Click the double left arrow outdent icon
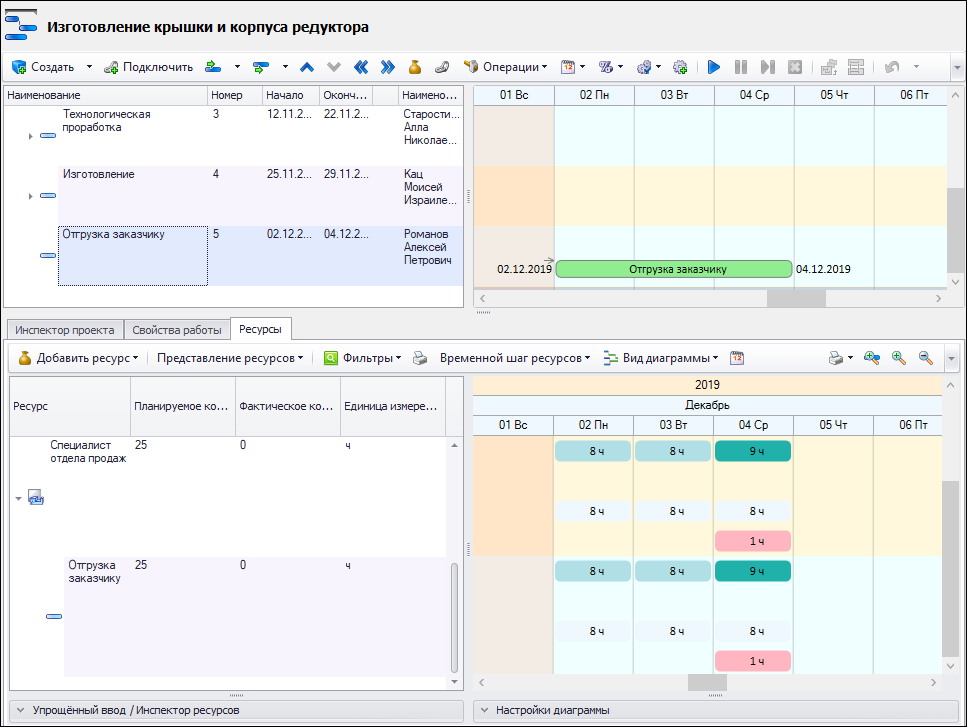This screenshot has width=967, height=727. click(x=361, y=67)
